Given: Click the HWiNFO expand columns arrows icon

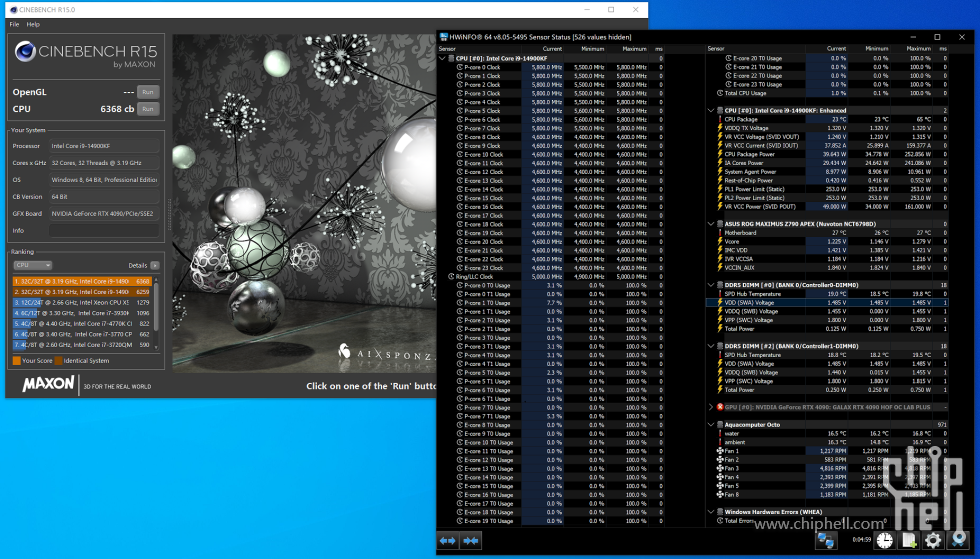Looking at the screenshot, I should coord(448,541).
